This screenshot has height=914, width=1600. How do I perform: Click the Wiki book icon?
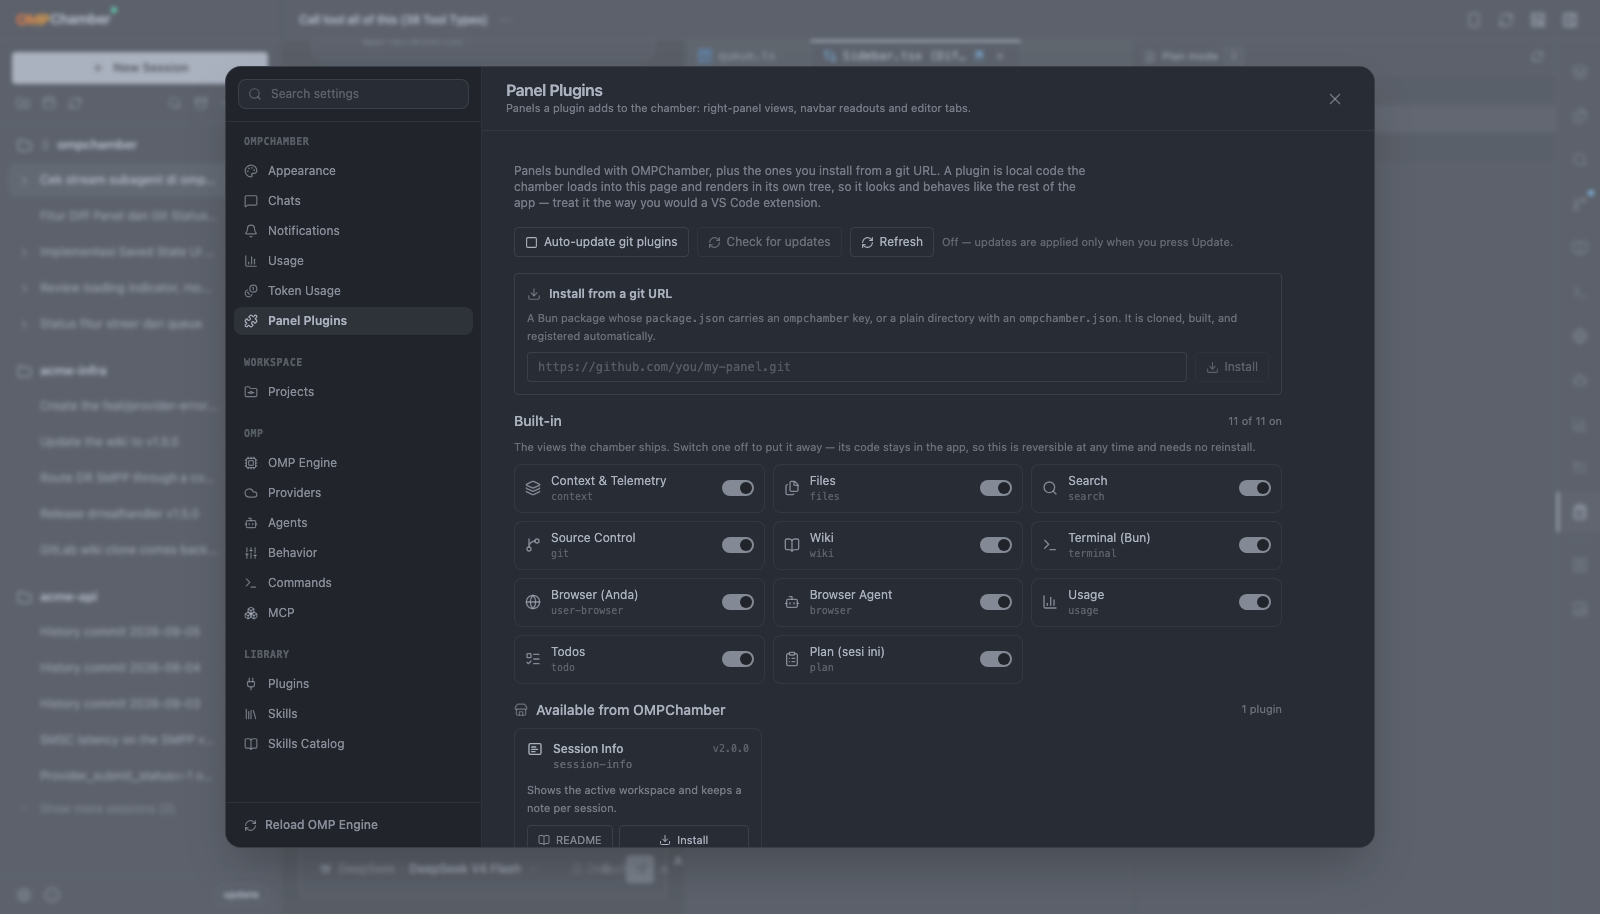tap(792, 546)
